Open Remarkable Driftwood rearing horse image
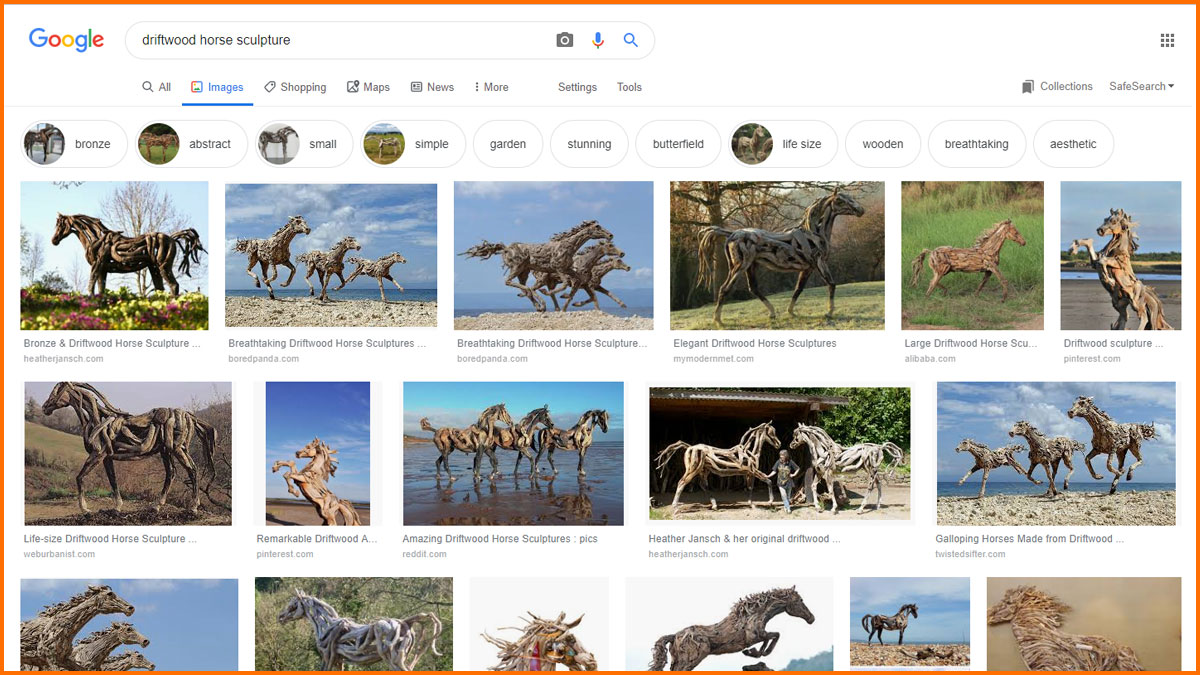This screenshot has height=675, width=1200. click(x=317, y=453)
